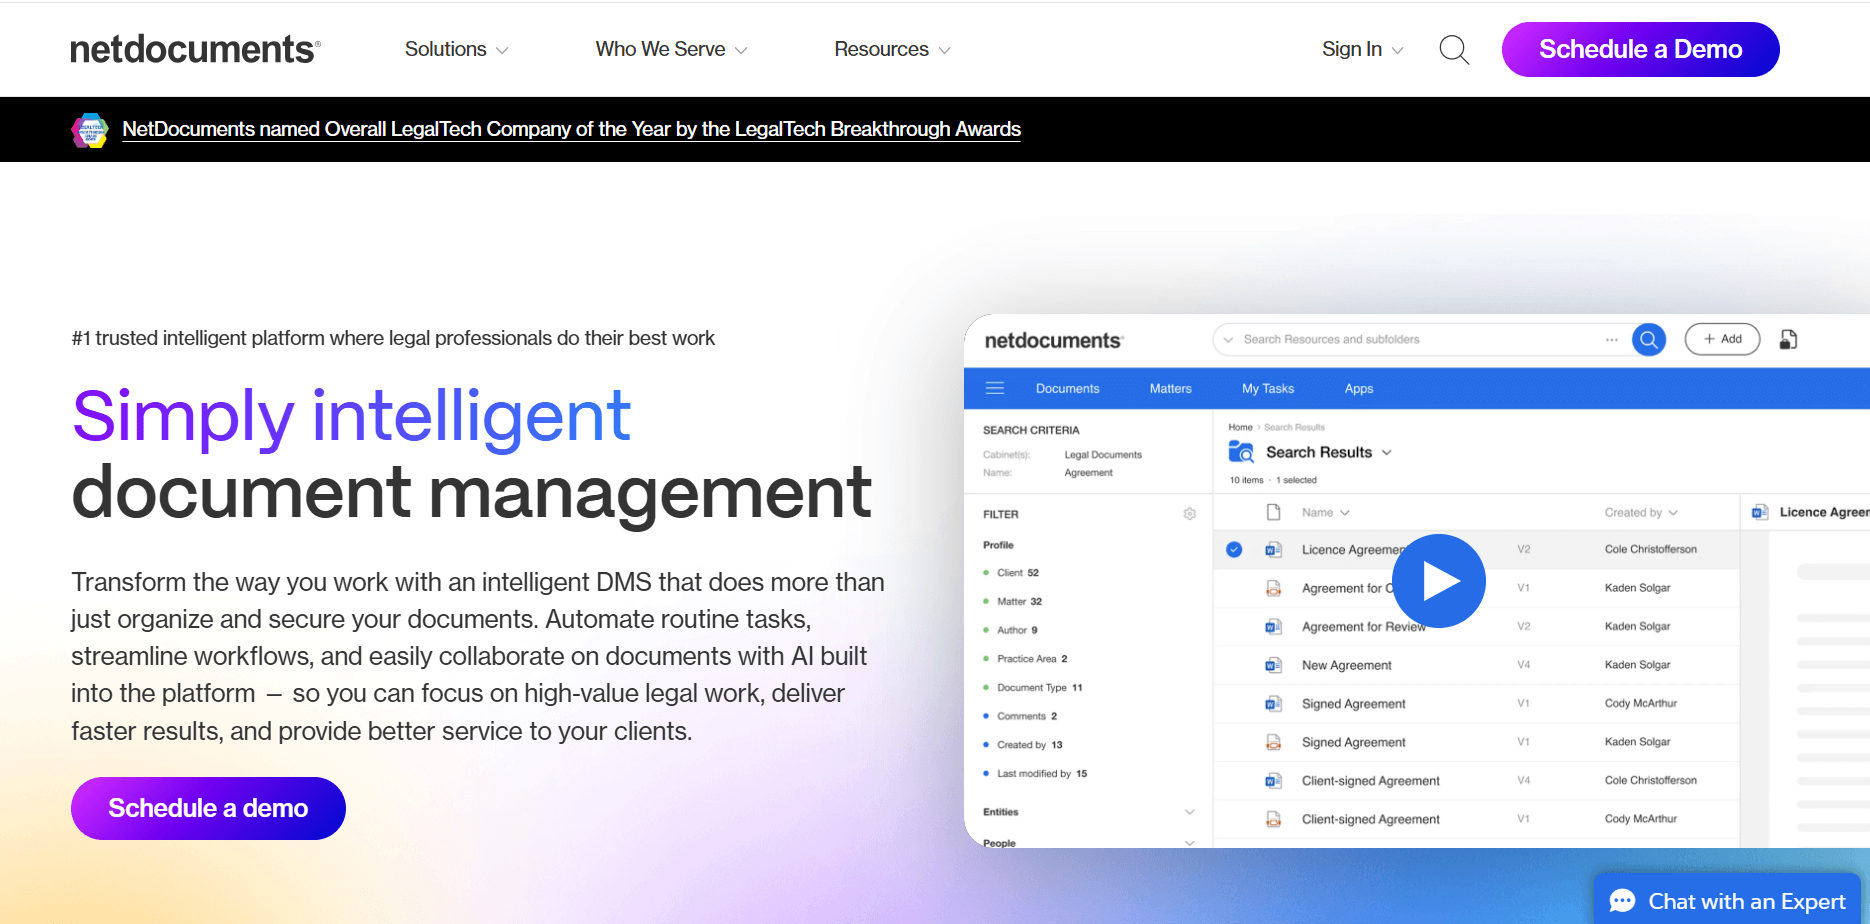Viewport: 1870px width, 924px height.
Task: Expand the Solutions menu
Action: point(456,49)
